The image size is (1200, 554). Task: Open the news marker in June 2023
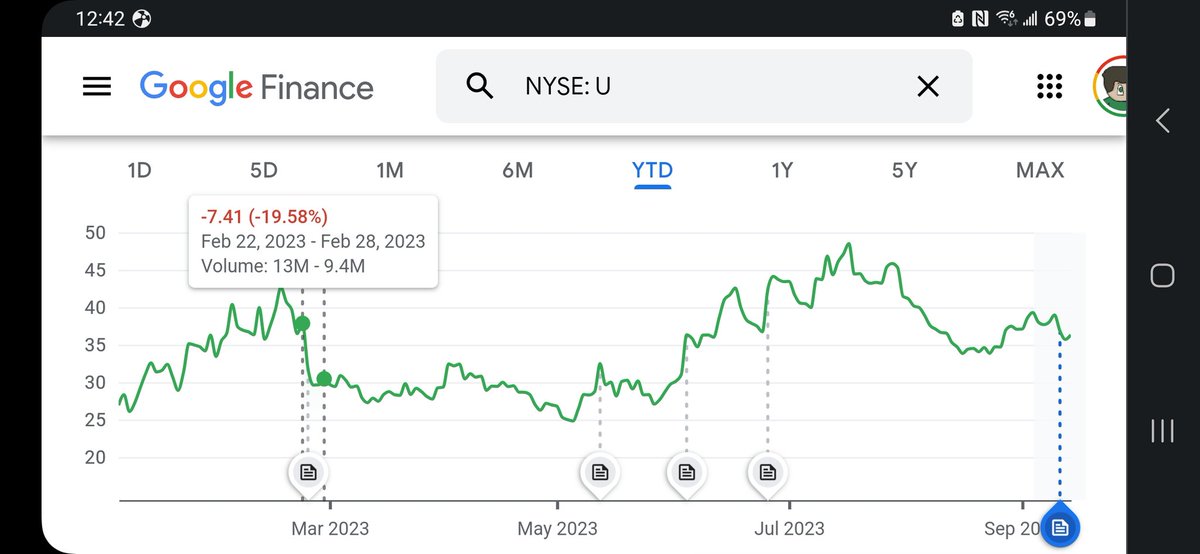[686, 472]
